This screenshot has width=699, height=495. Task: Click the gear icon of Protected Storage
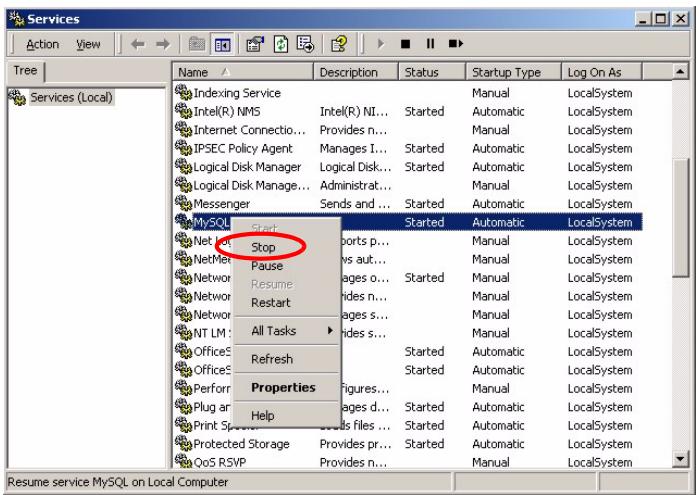183,443
